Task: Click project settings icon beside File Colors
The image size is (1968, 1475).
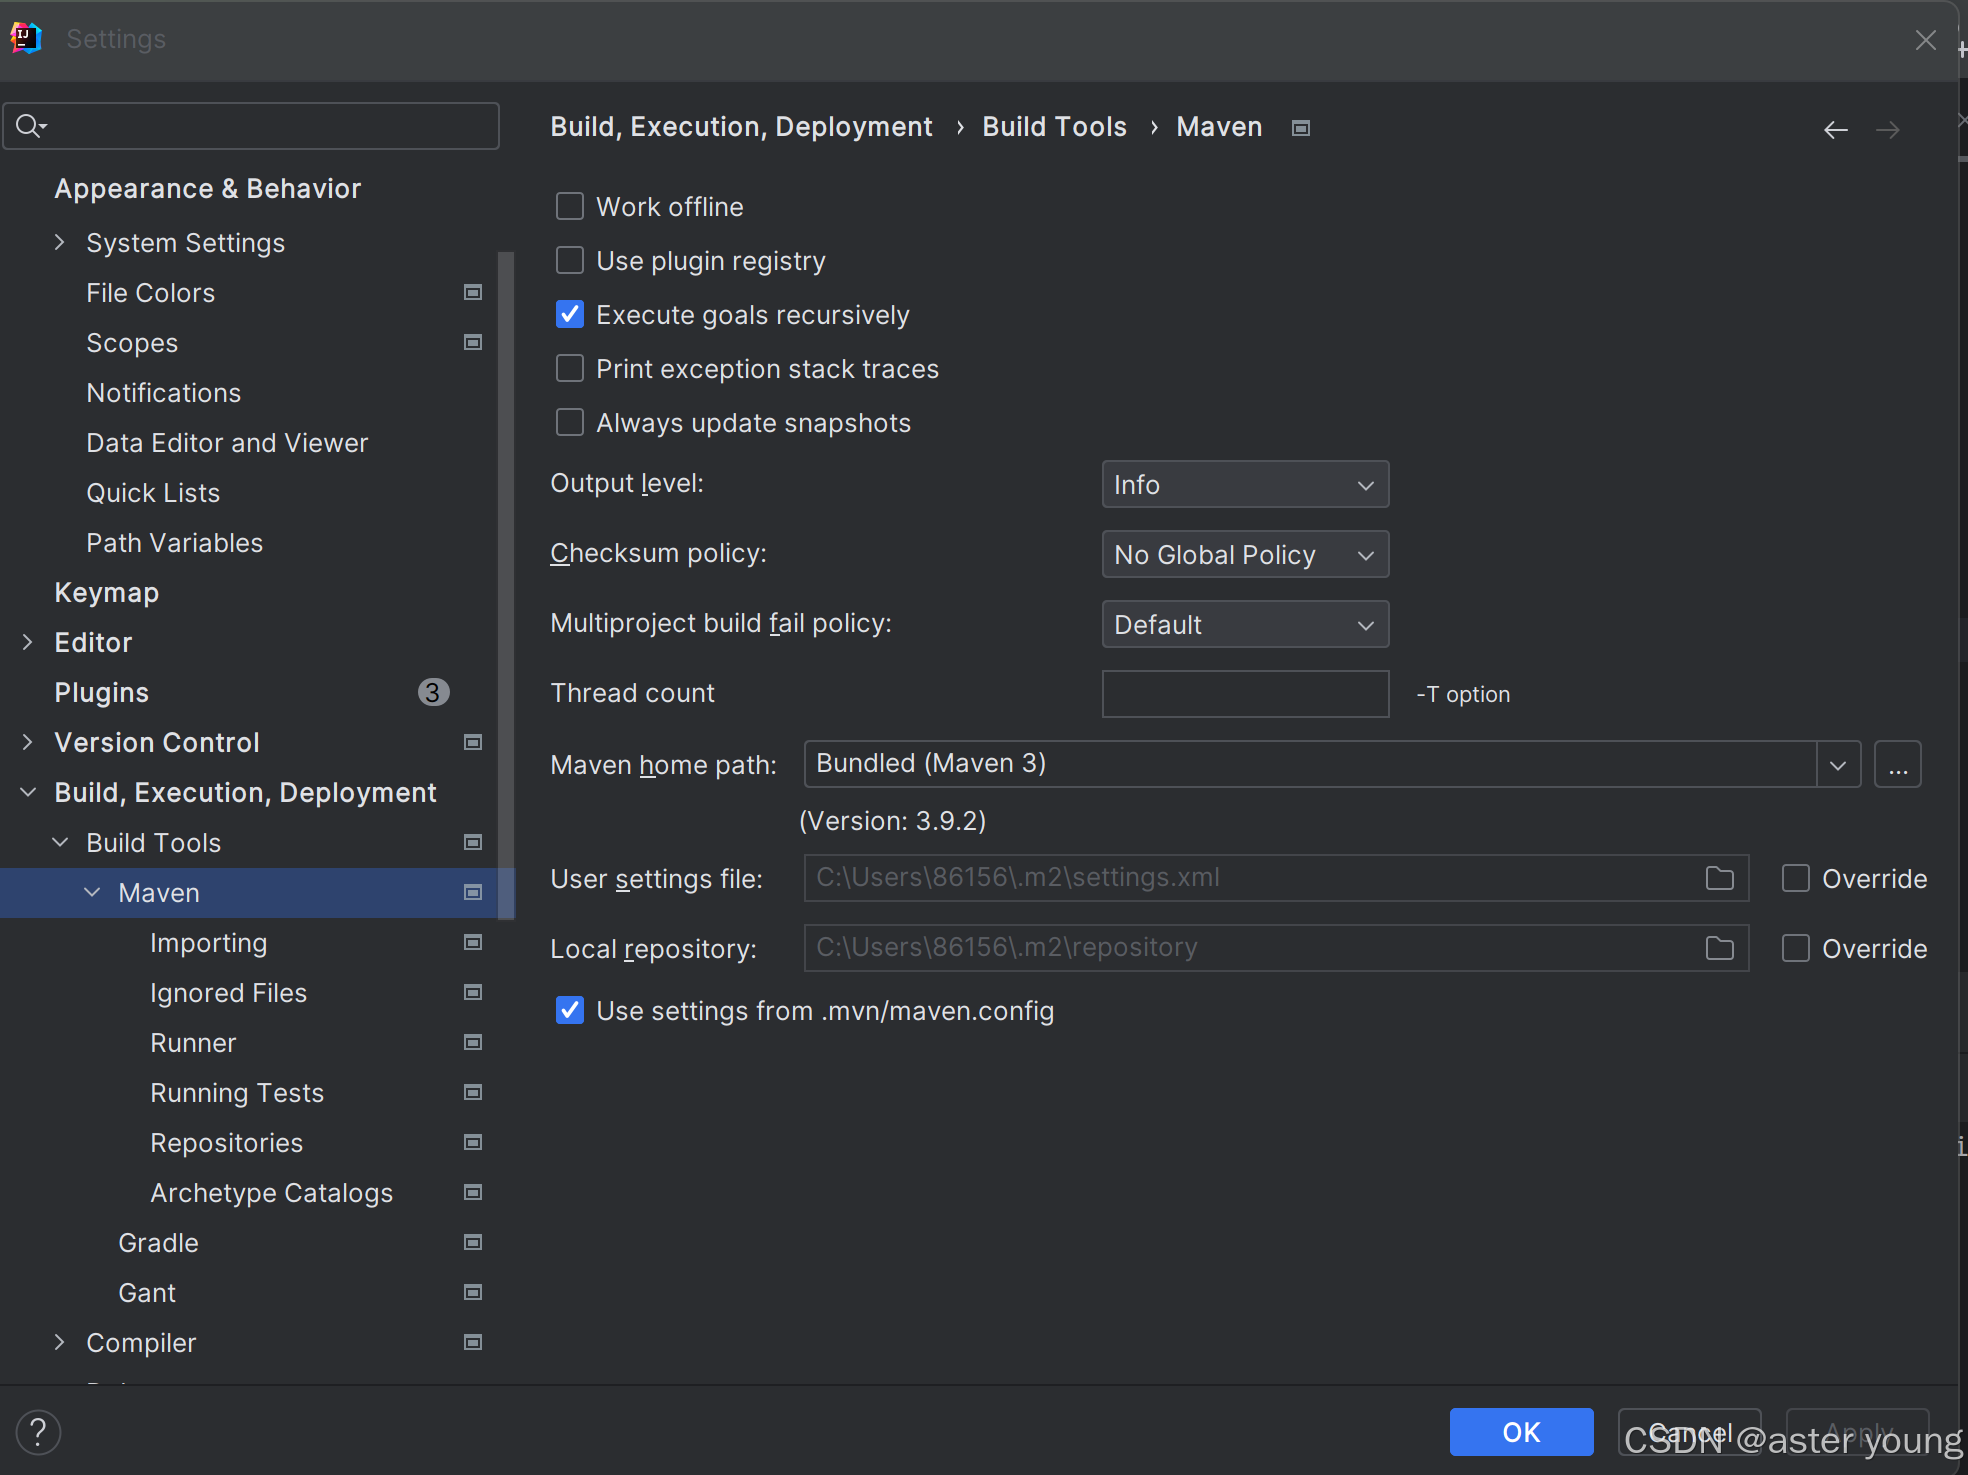Action: [x=473, y=292]
